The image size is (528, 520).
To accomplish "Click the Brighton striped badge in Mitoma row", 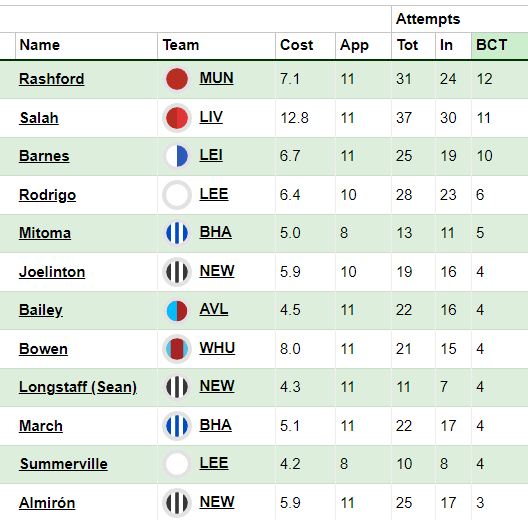I will [x=177, y=233].
